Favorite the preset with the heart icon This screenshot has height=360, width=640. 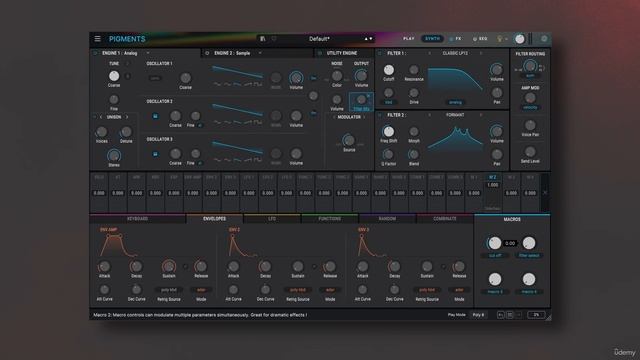tap(274, 39)
